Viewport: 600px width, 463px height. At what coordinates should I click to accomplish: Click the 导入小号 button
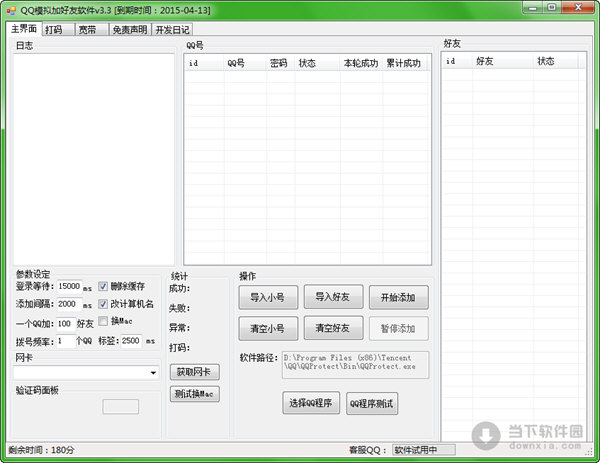[268, 297]
